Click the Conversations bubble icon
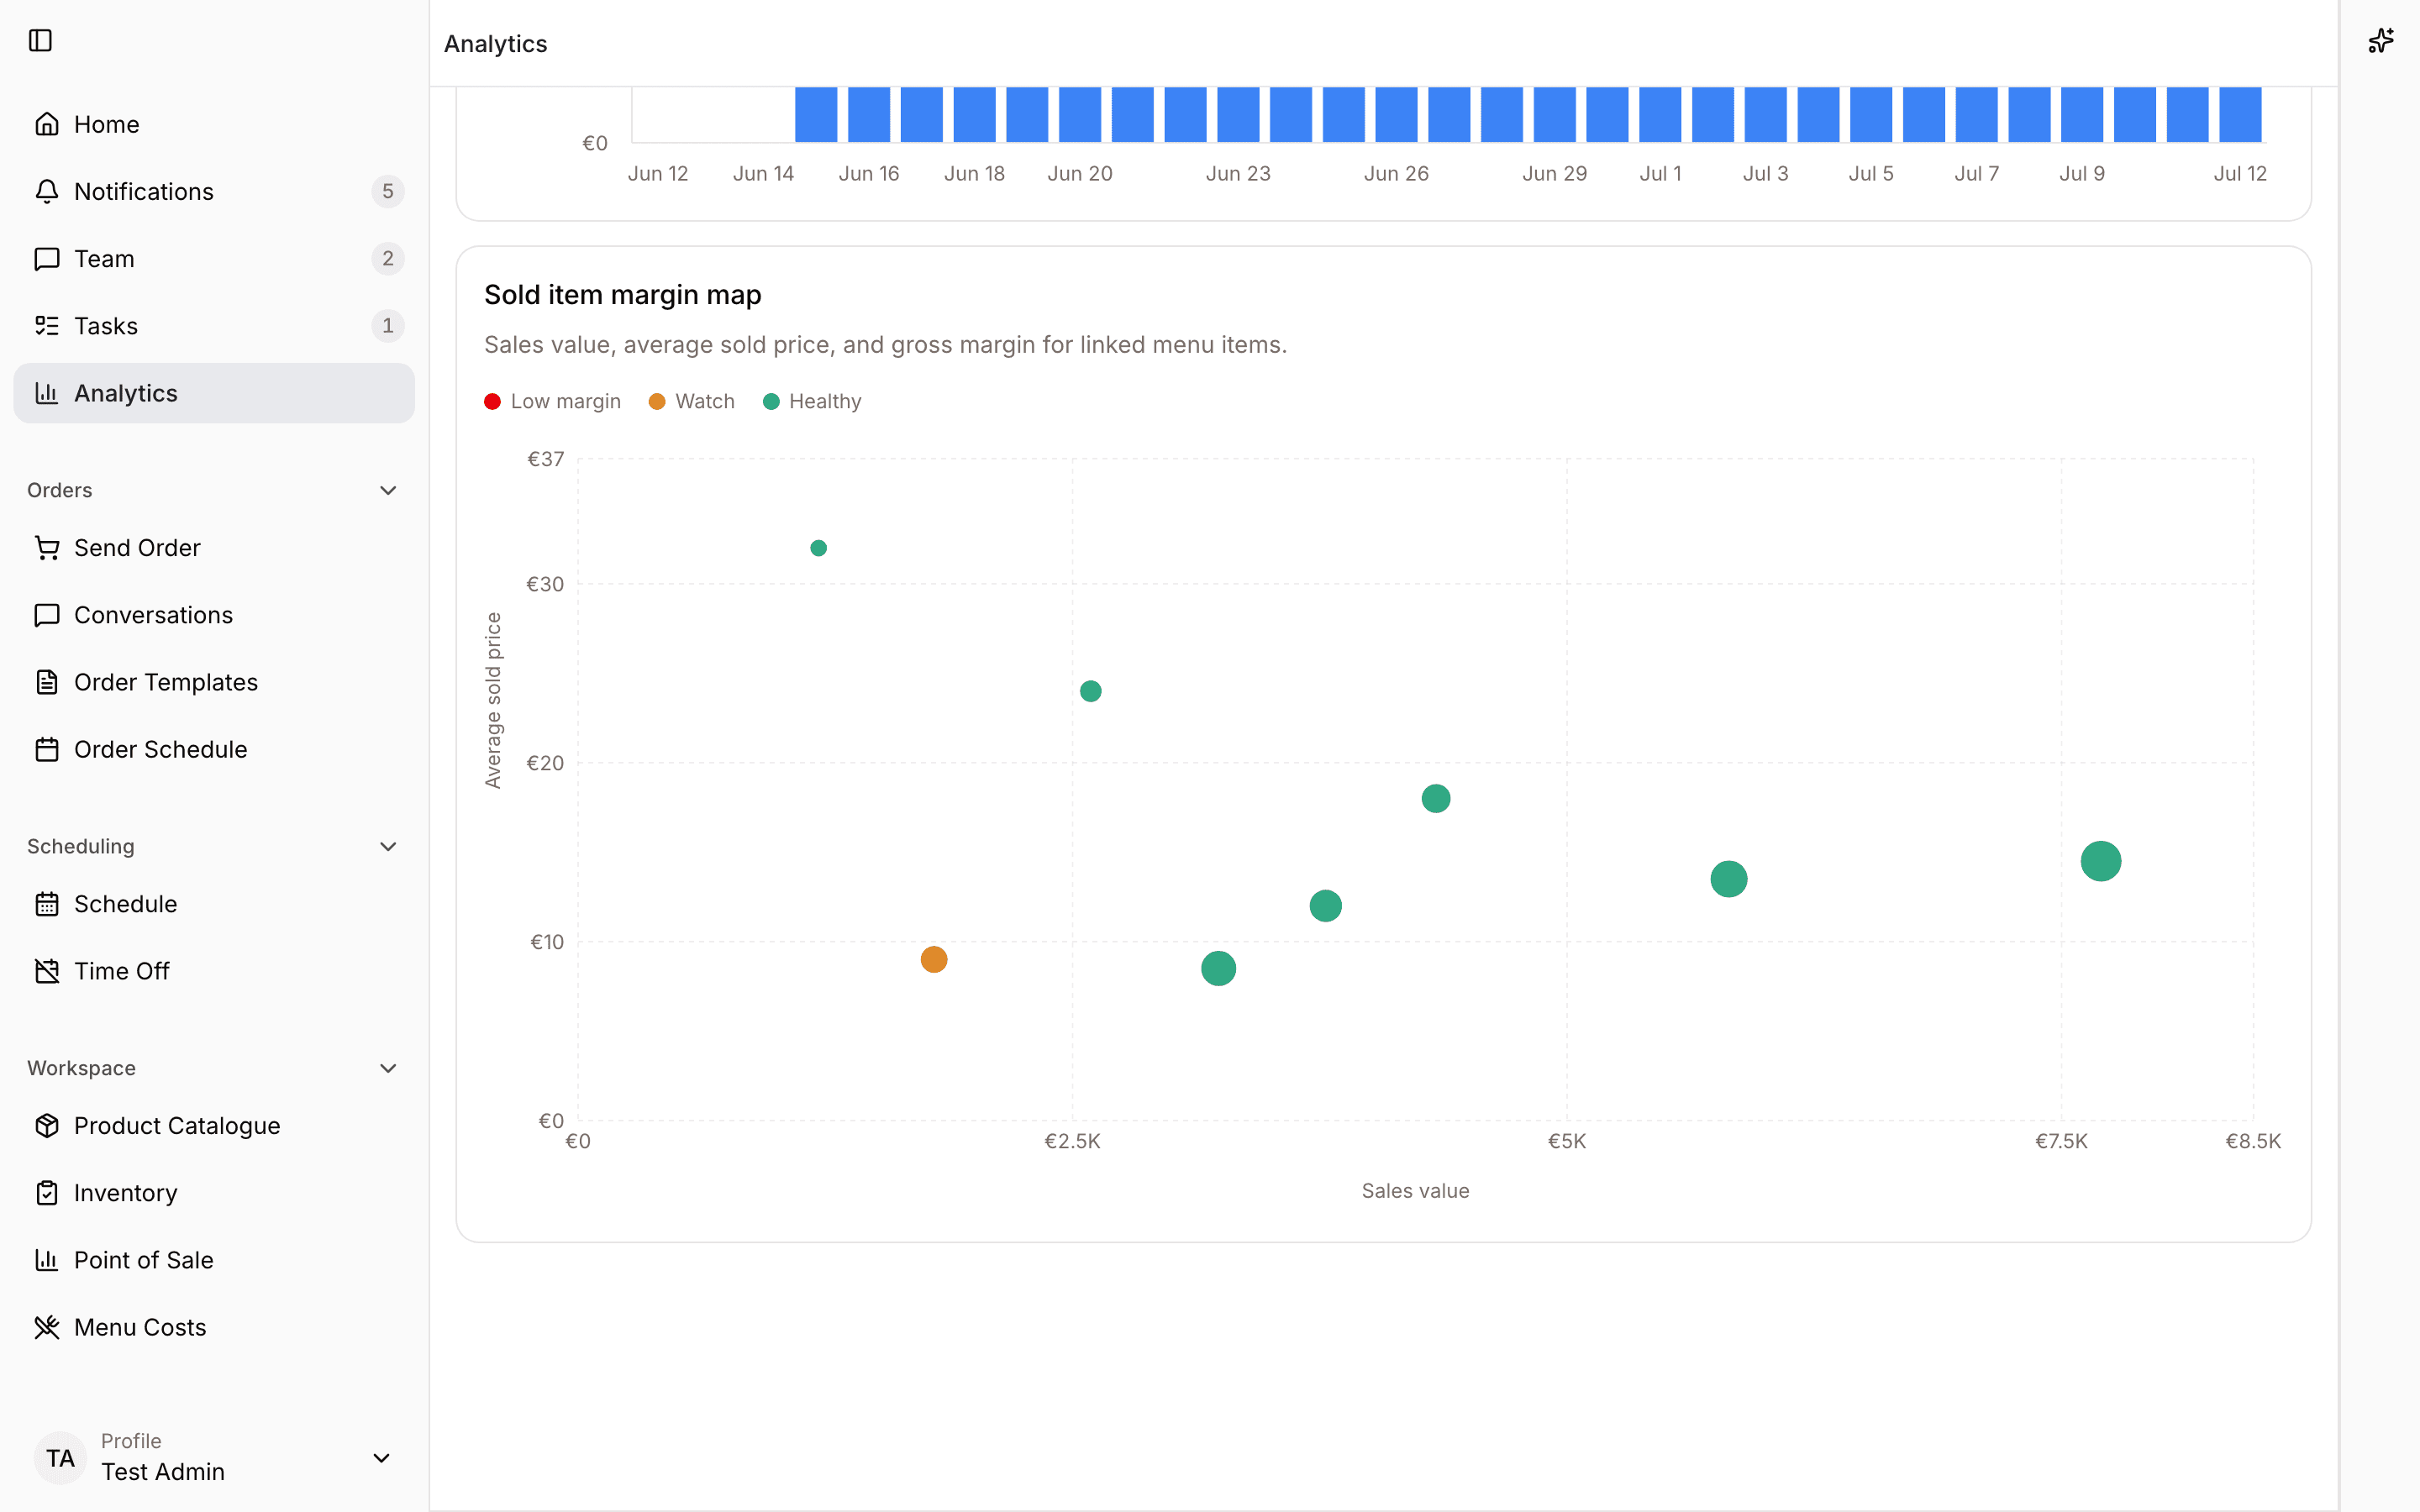The width and height of the screenshot is (2420, 1512). [x=47, y=614]
